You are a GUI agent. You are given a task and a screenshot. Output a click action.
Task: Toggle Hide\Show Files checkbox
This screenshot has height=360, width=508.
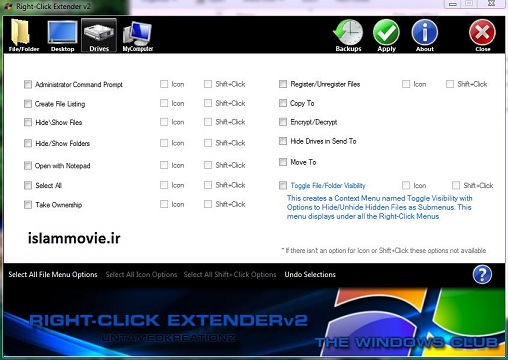coord(28,122)
